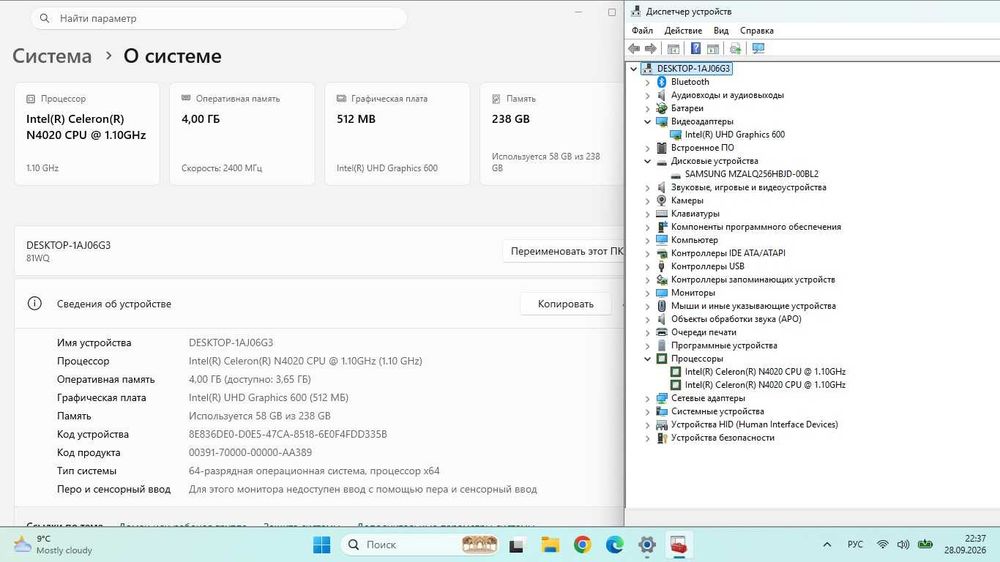Launch Google Chrome from the taskbar
Image resolution: width=1000 pixels, height=562 pixels.
tap(582, 545)
